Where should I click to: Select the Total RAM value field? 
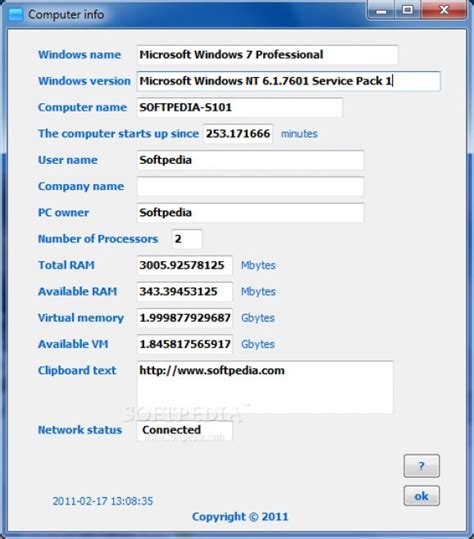[x=185, y=265]
